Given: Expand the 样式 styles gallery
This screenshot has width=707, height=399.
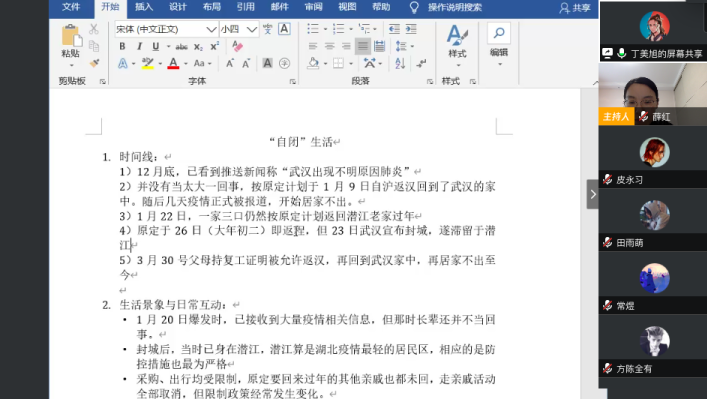Looking at the screenshot, I should 457,46.
